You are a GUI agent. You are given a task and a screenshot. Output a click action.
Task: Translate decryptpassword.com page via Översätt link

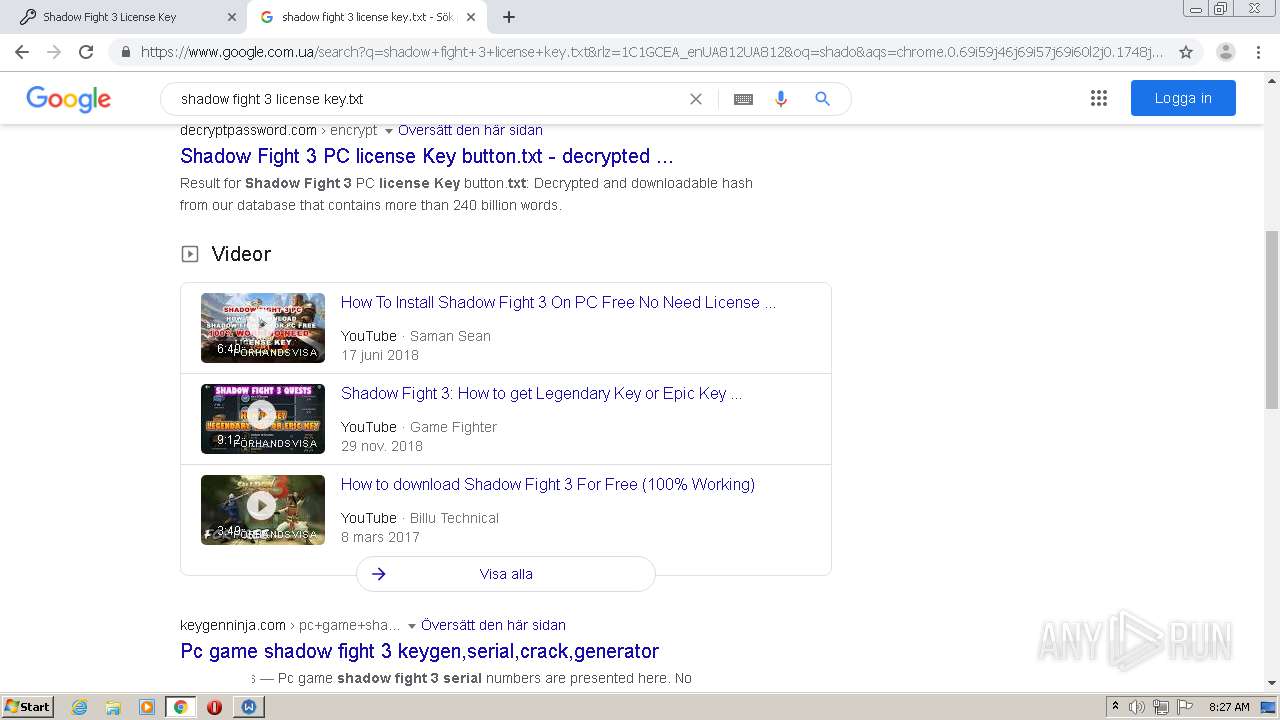tap(470, 130)
